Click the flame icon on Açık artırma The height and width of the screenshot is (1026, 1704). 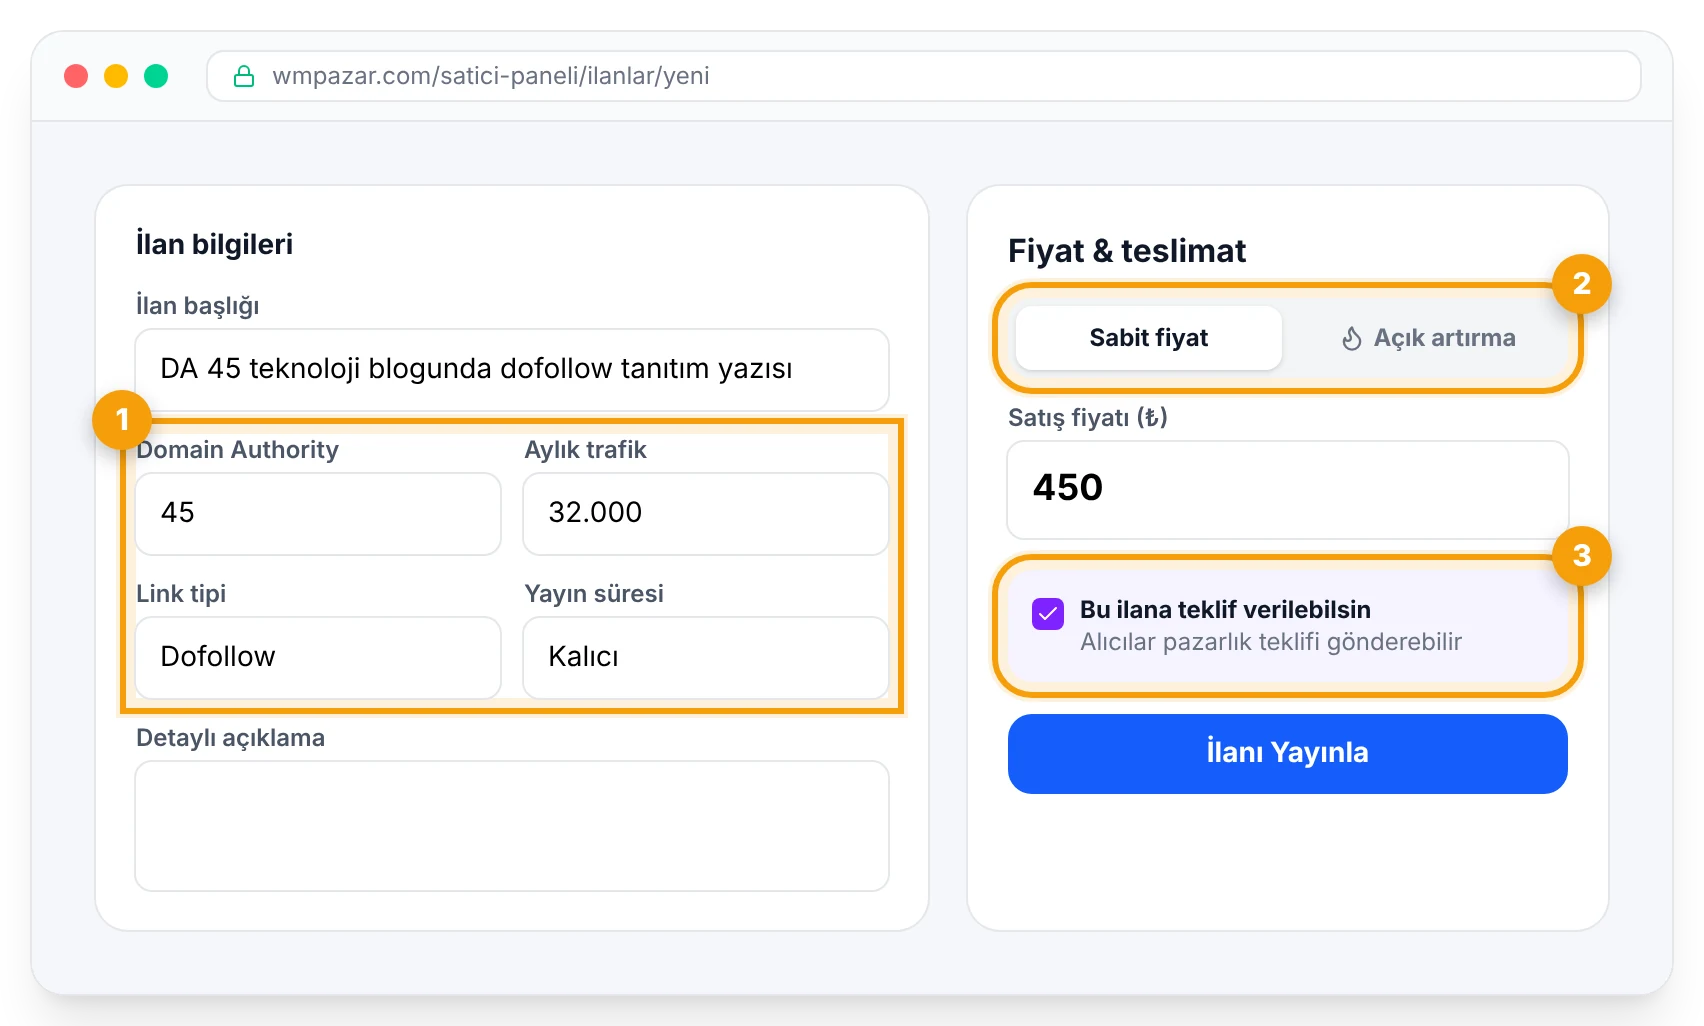coord(1352,339)
